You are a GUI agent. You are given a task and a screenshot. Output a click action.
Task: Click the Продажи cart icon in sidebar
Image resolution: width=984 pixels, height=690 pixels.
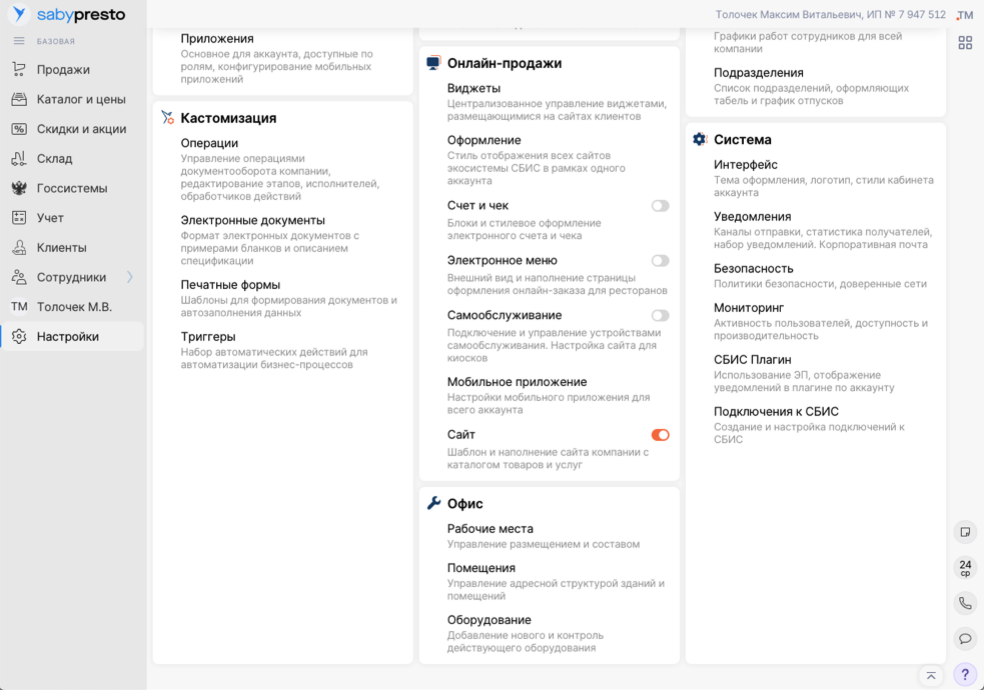pyautogui.click(x=19, y=70)
